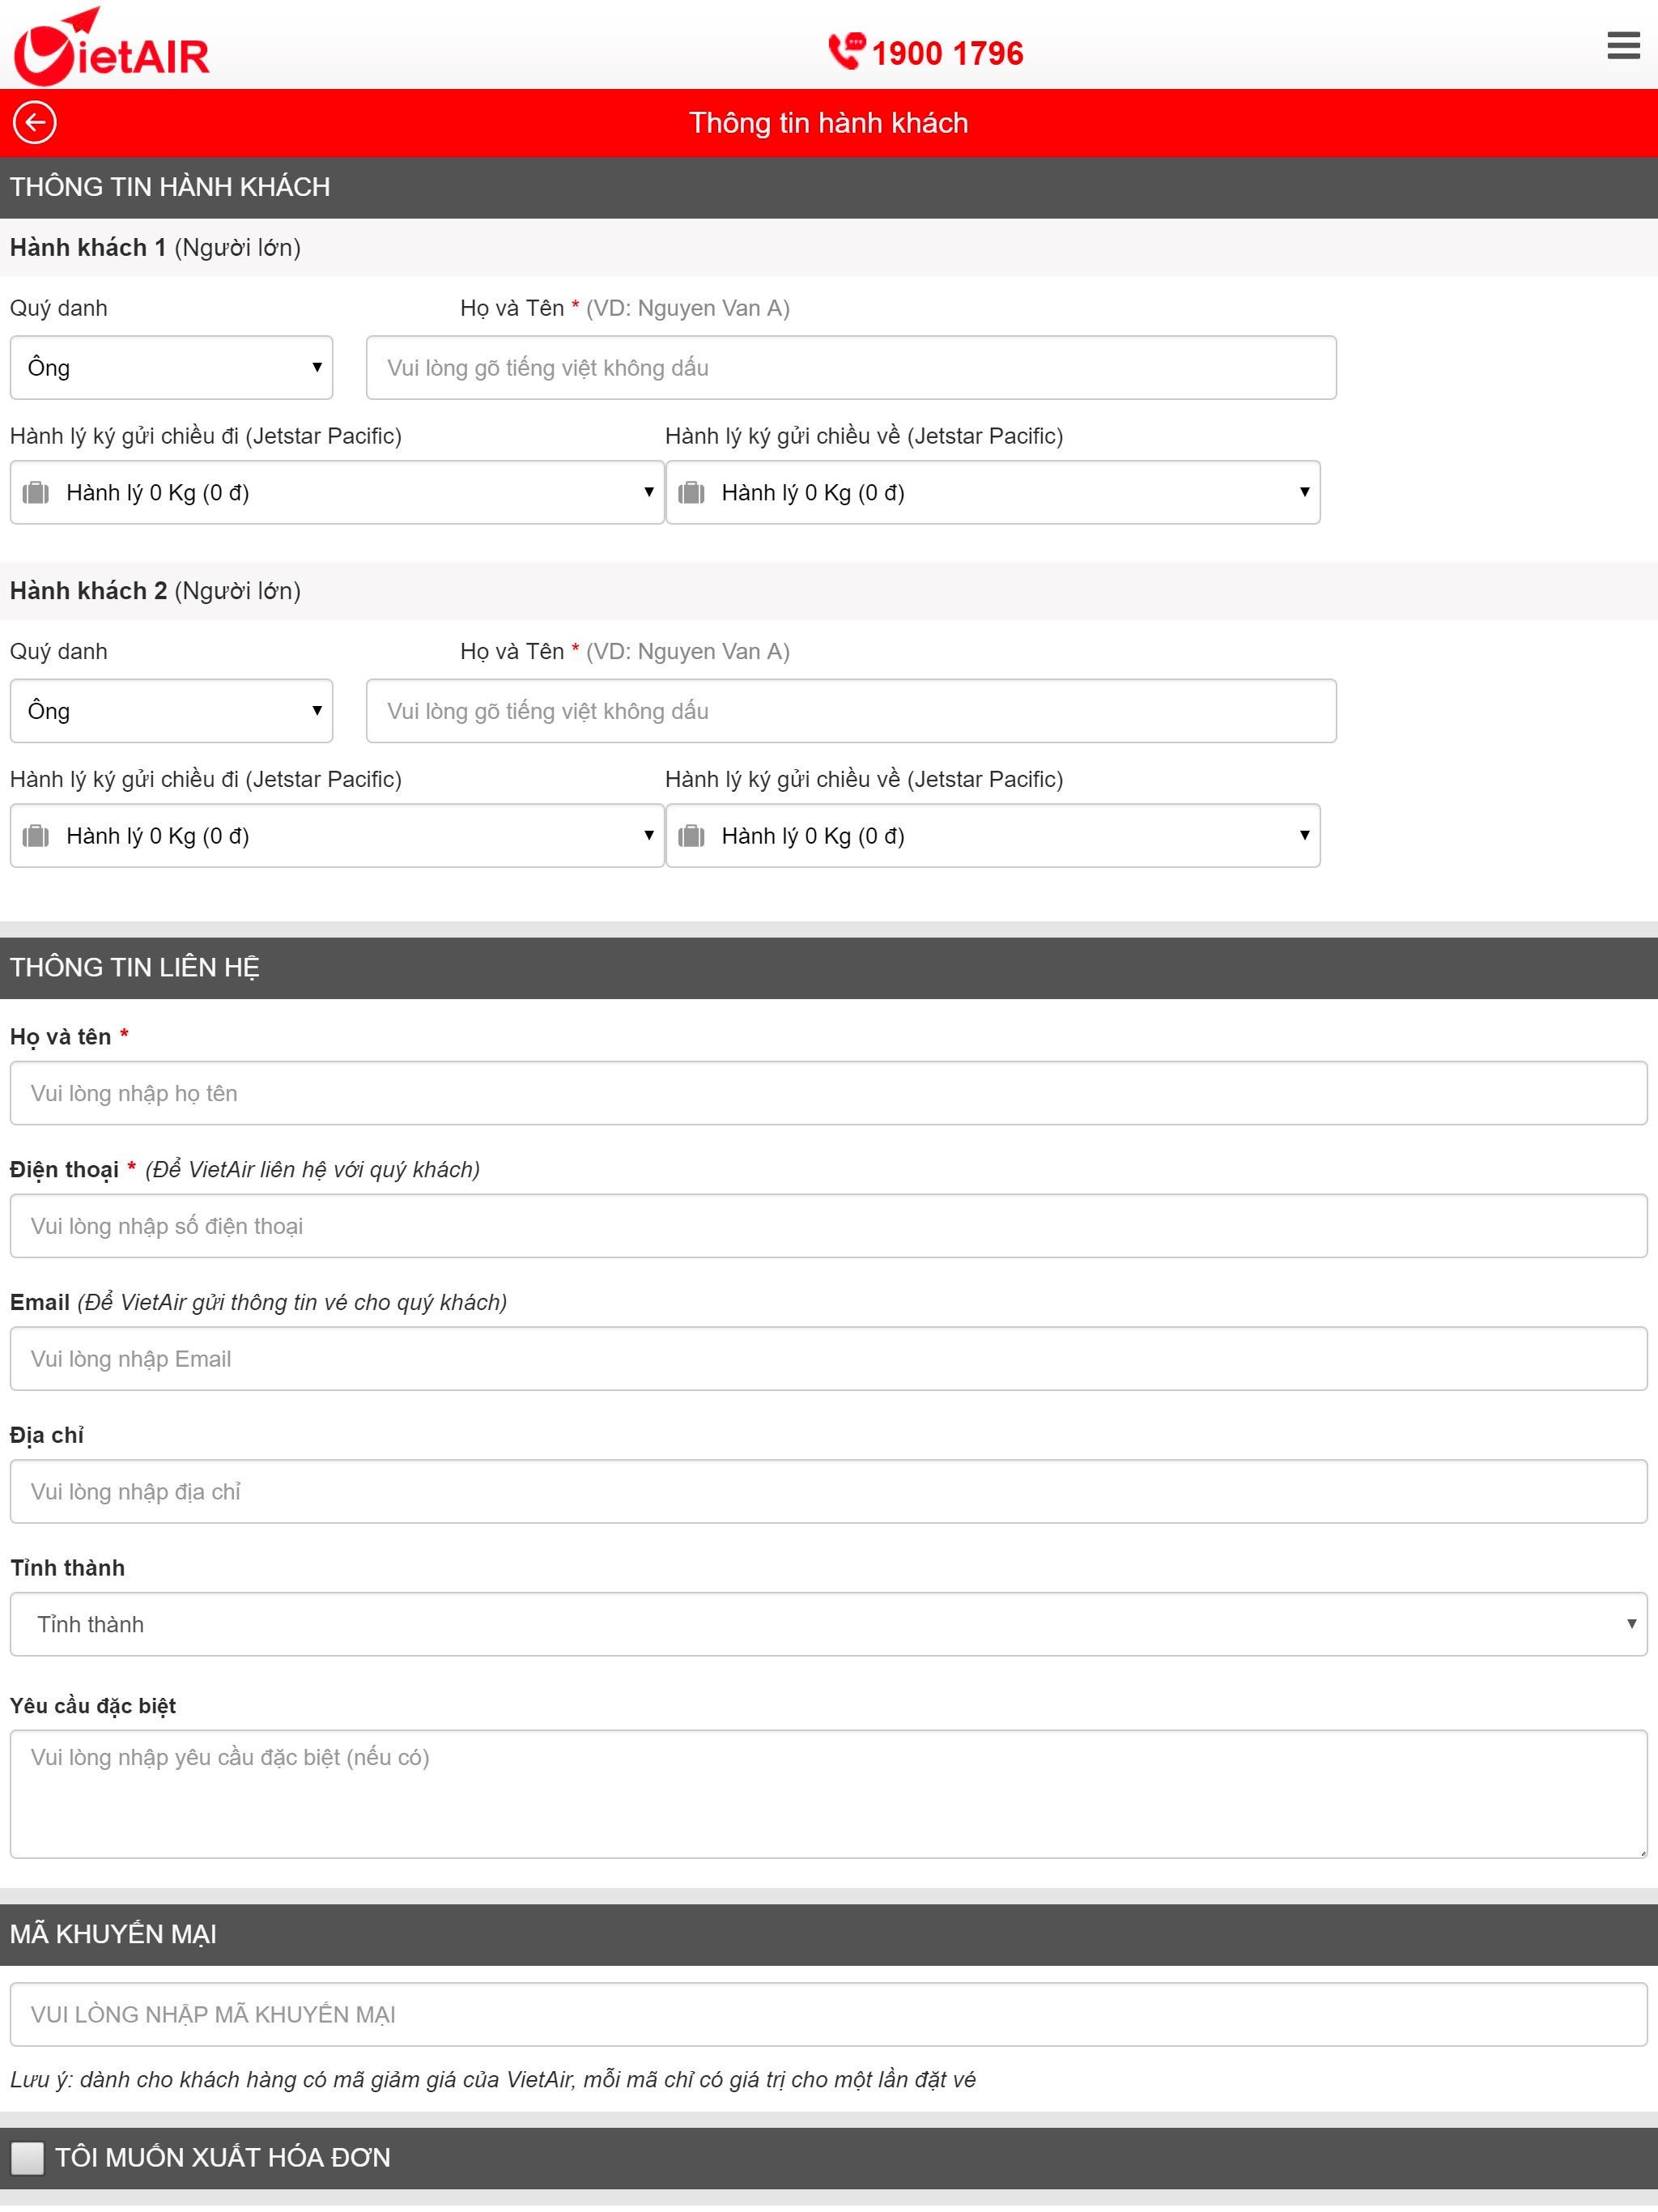Open Quý danh dropdown for Hành khách 2
Screen dimensions: 1658x2212
(171, 710)
